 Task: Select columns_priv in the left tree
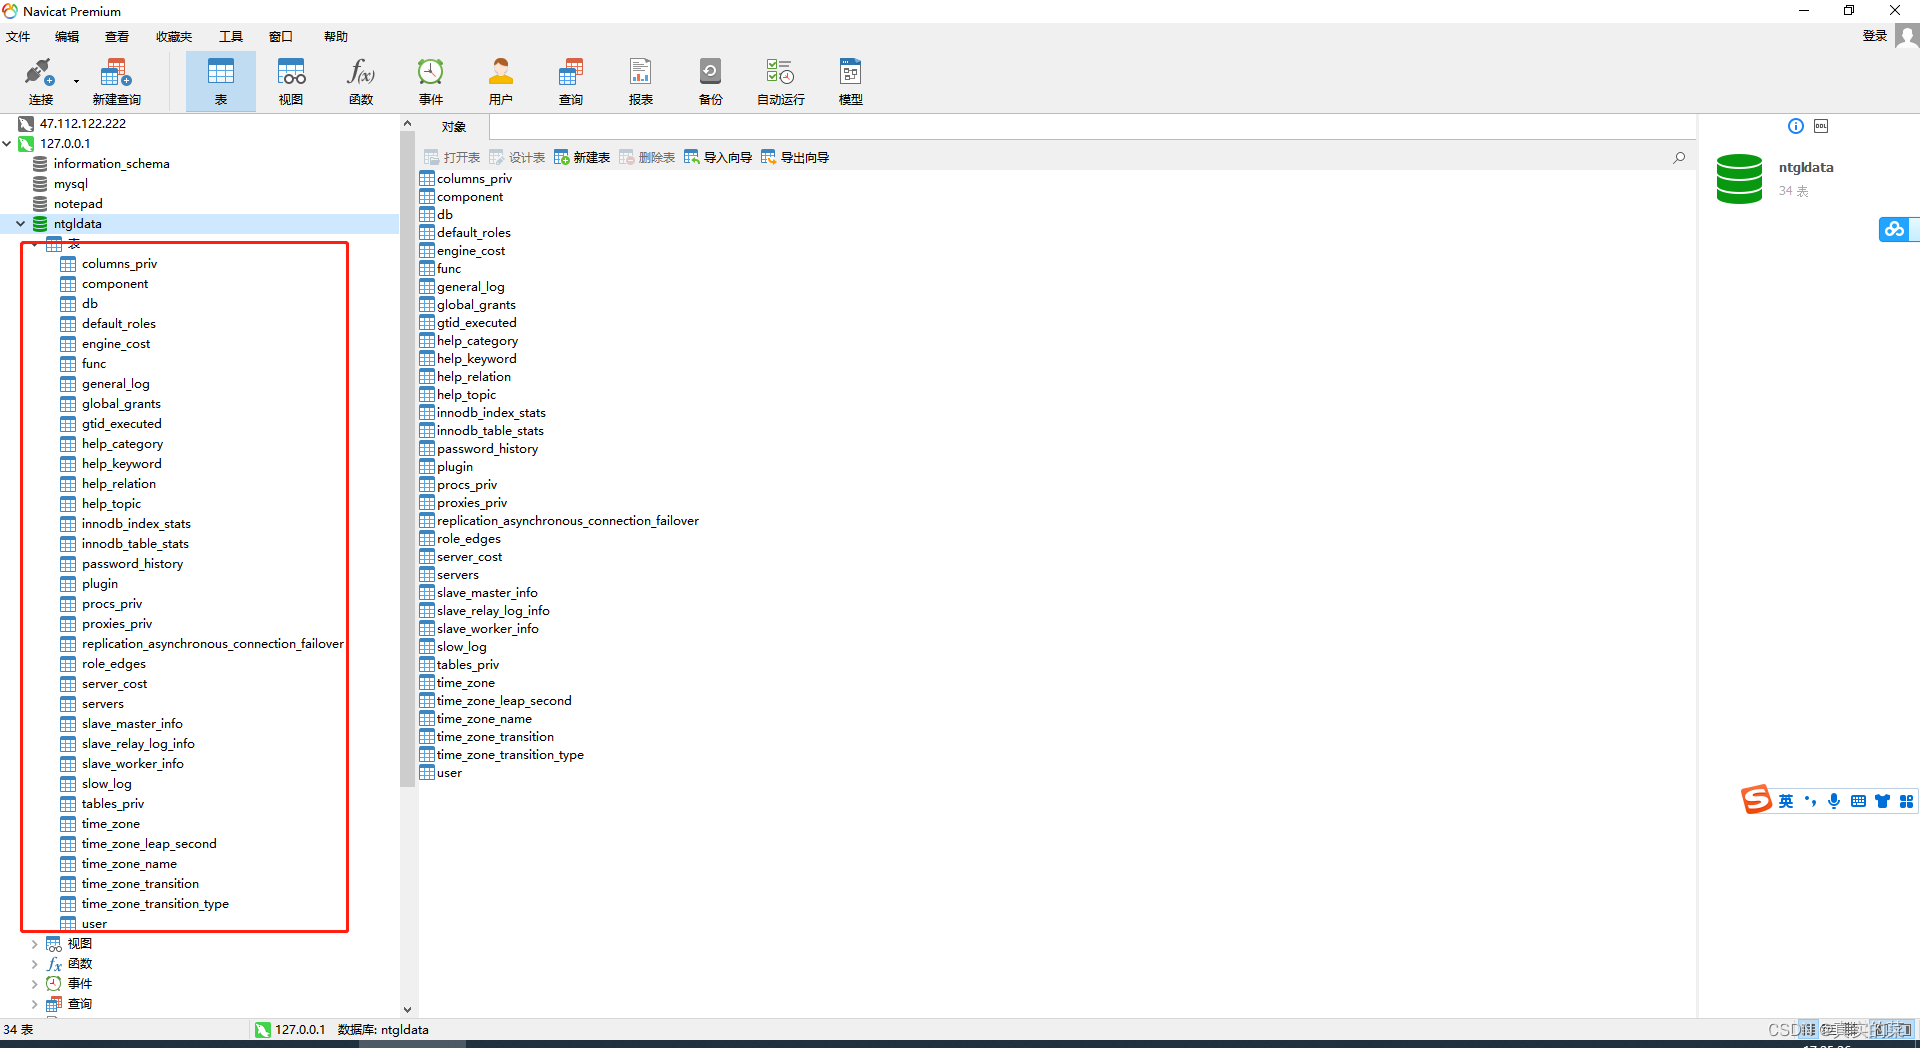pyautogui.click(x=119, y=264)
